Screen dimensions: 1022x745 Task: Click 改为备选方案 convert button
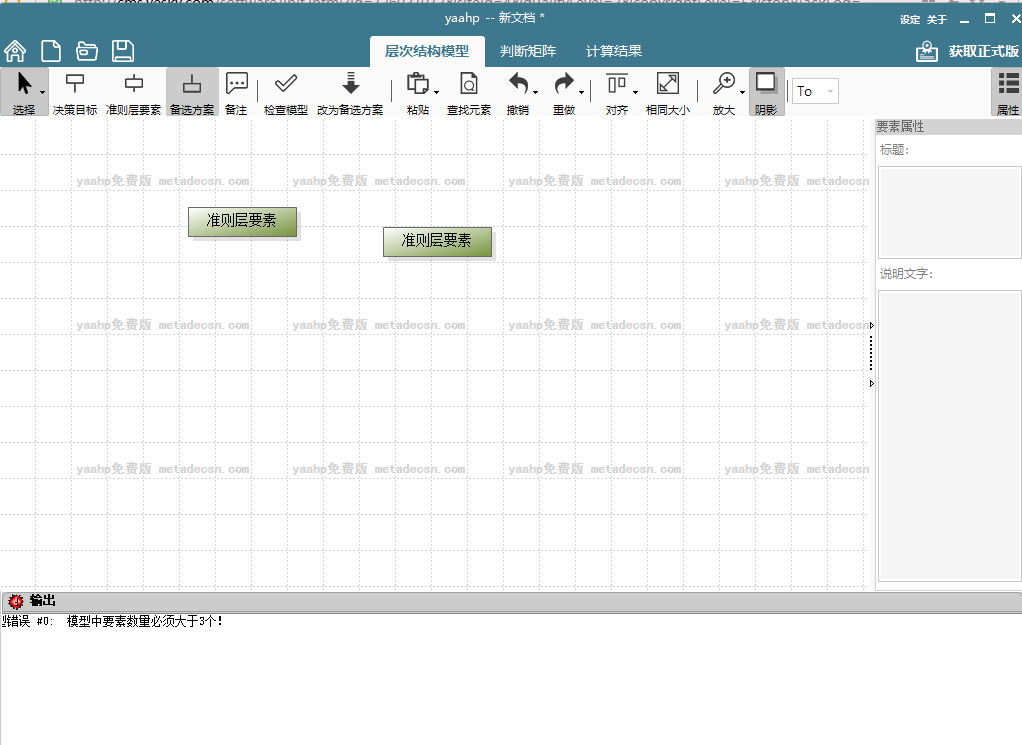click(350, 92)
